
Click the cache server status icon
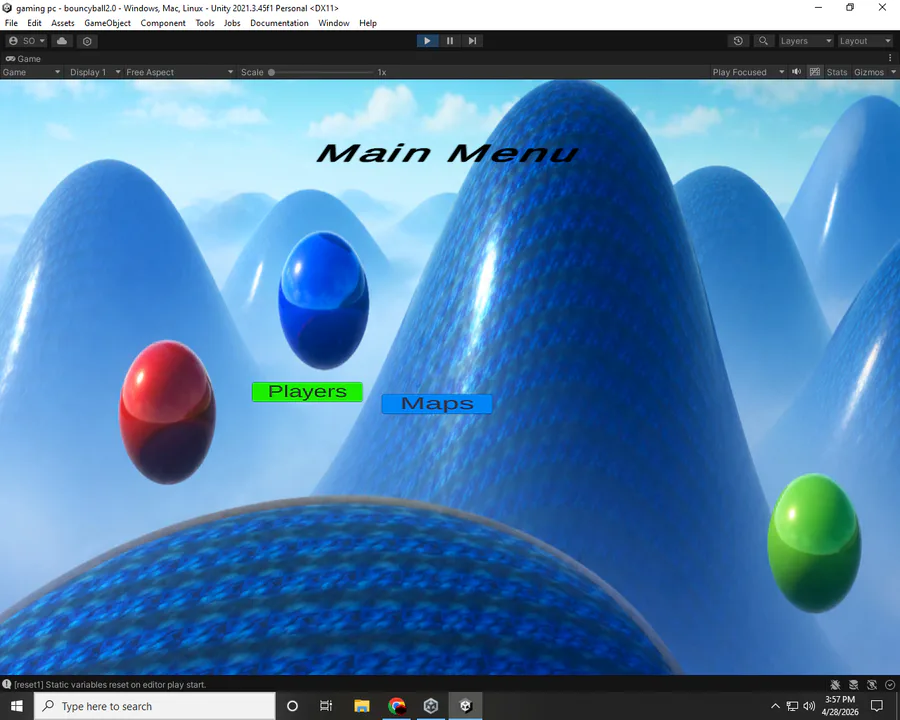854,684
